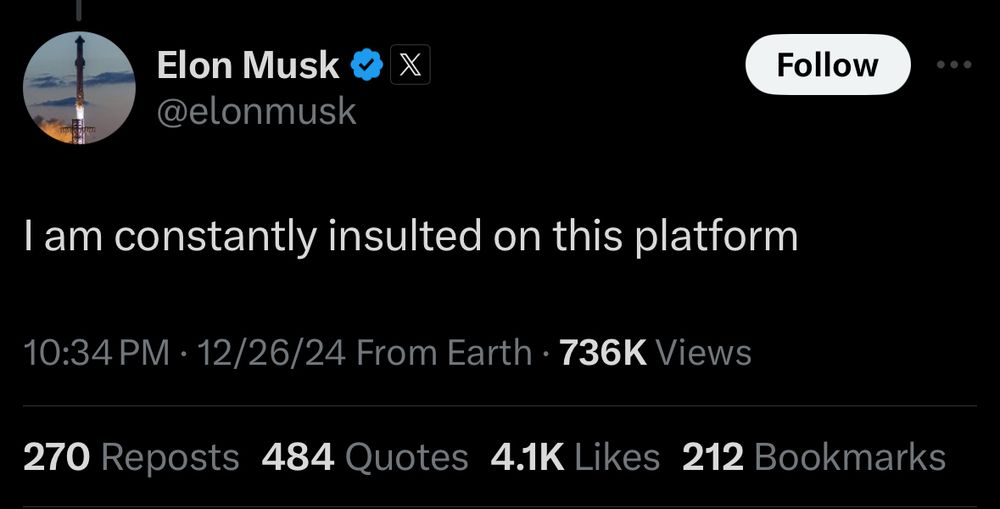Open the 212 Bookmarks count
Image resolution: width=1000 pixels, height=509 pixels.
[814, 458]
